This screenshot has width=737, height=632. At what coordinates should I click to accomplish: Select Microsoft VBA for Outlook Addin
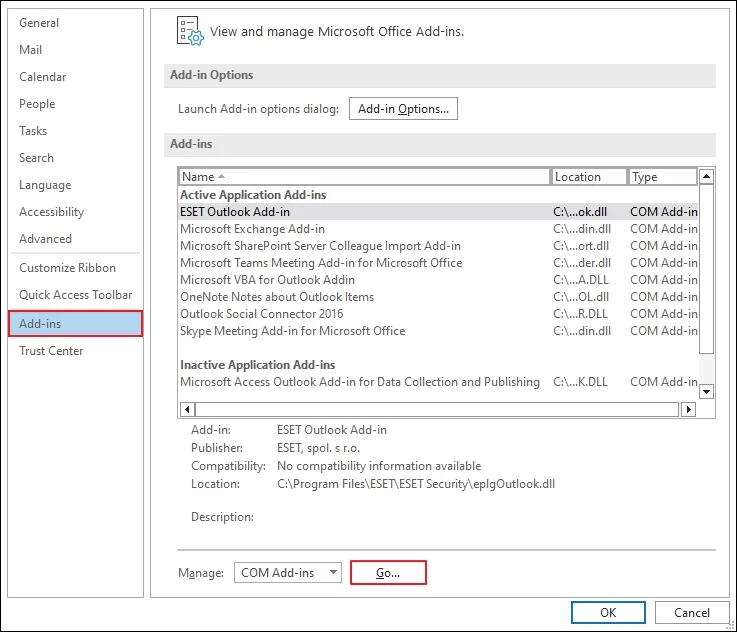(438, 280)
